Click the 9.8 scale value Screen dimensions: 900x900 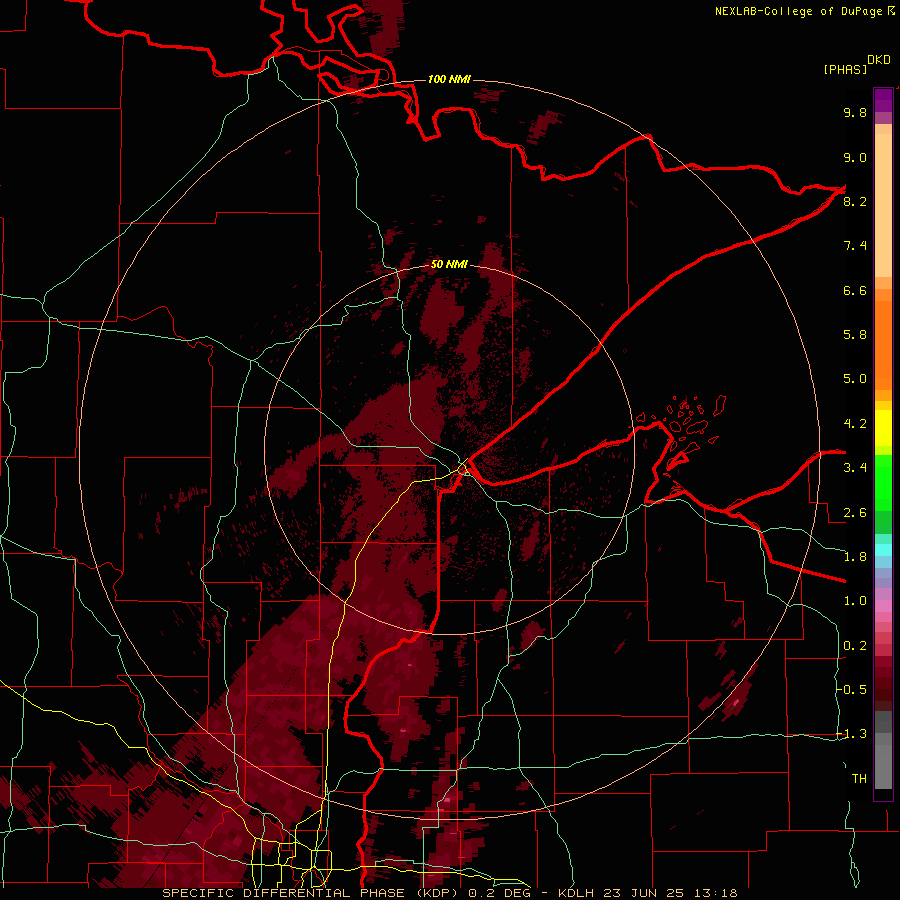(x=855, y=112)
